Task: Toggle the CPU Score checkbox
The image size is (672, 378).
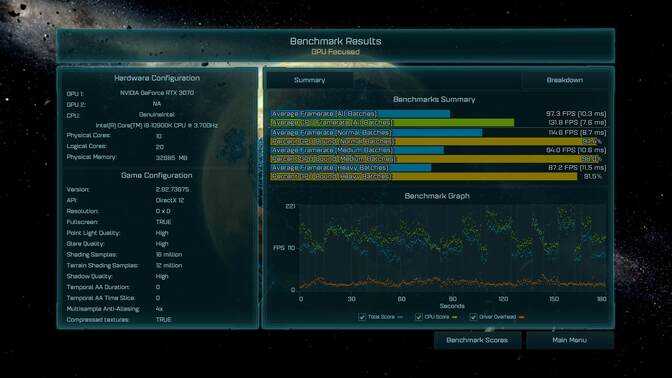Action: click(x=419, y=317)
